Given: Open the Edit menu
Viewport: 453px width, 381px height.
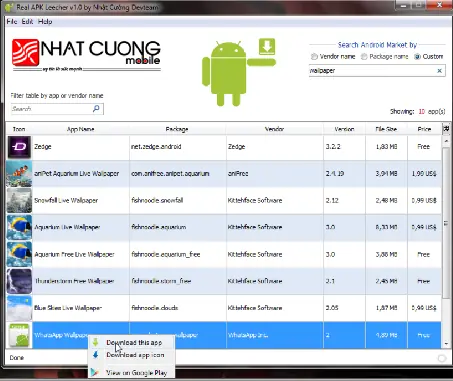Looking at the screenshot, I should [27, 22].
